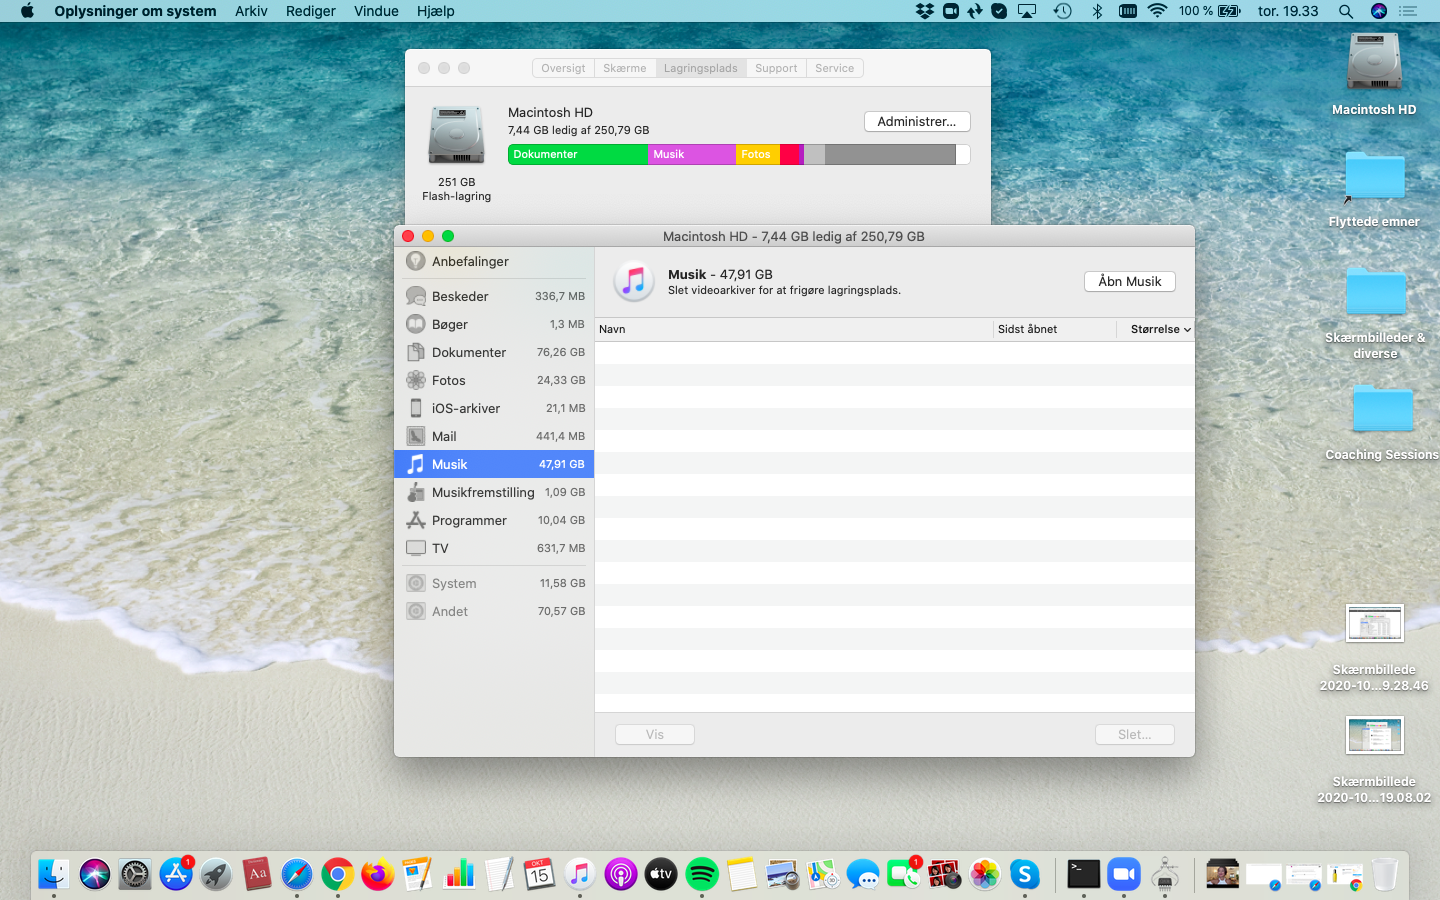This screenshot has height=900, width=1440.
Task: Select Fotos category in sidebar
Action: point(494,380)
